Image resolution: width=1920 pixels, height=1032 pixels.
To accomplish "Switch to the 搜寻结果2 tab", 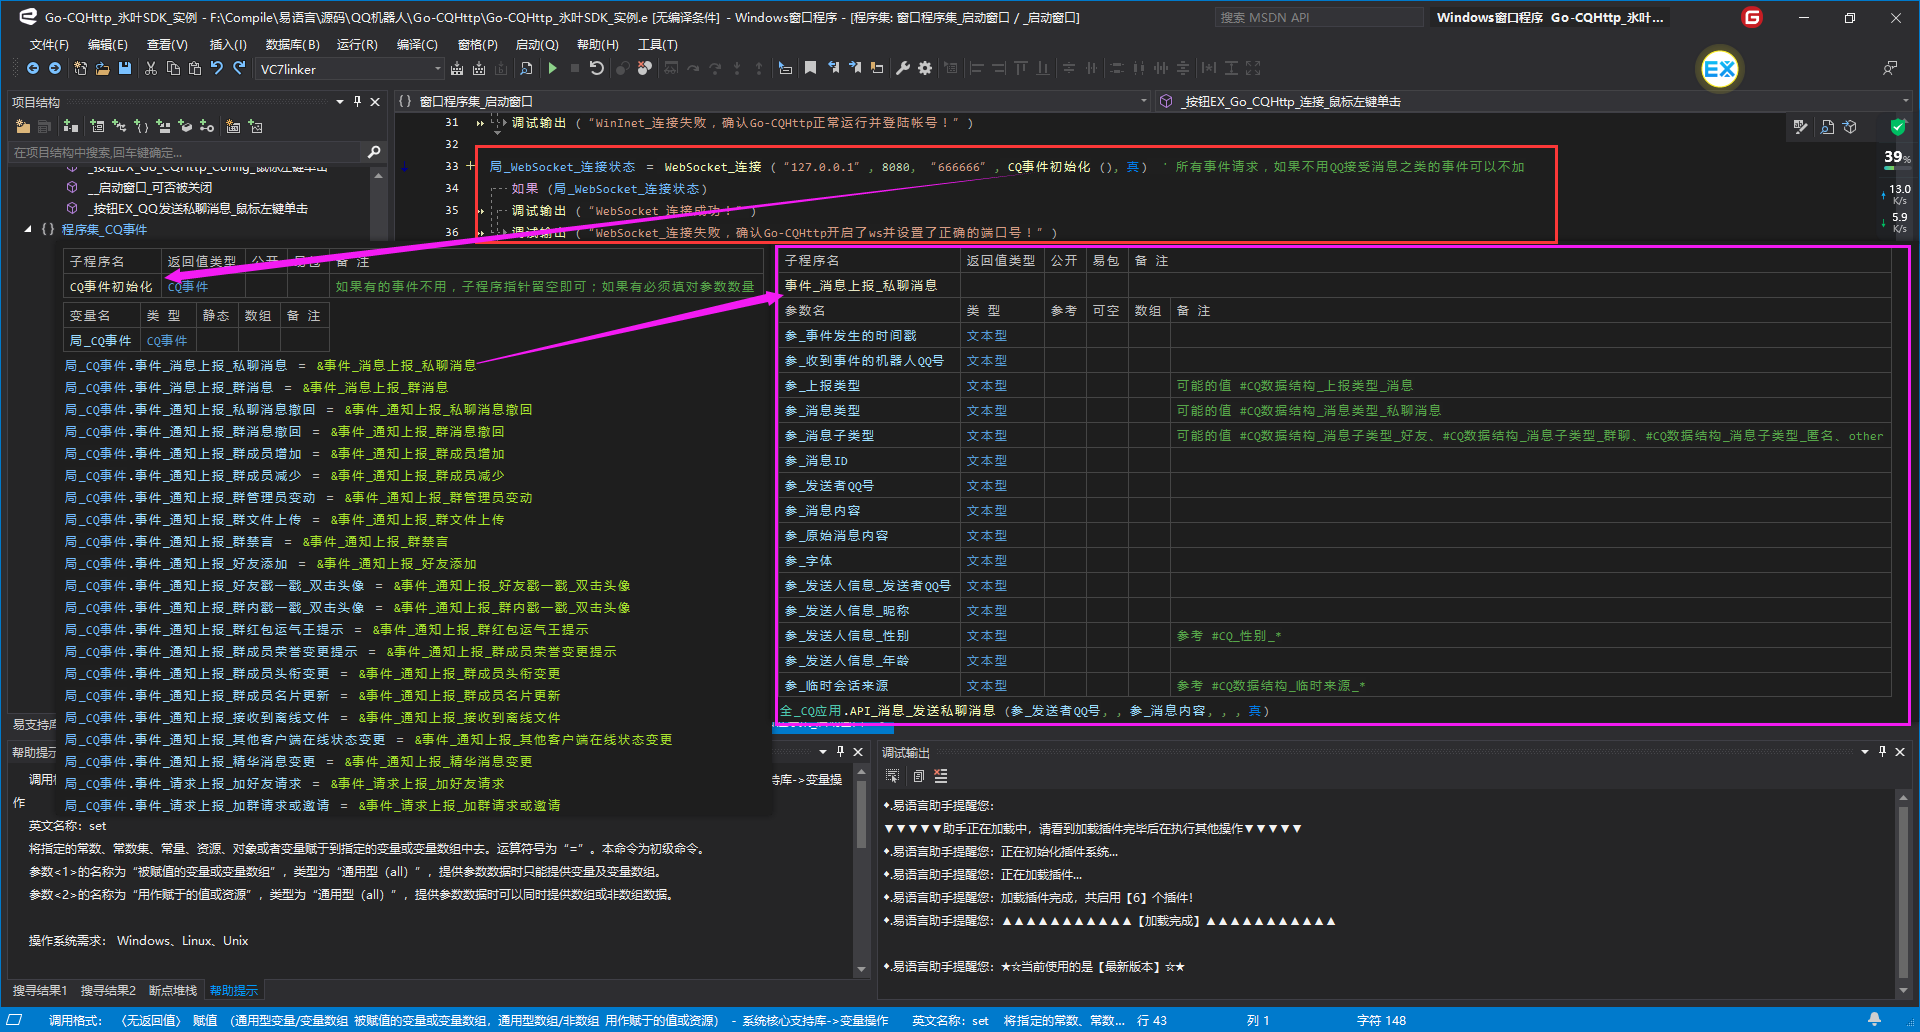I will (x=108, y=990).
